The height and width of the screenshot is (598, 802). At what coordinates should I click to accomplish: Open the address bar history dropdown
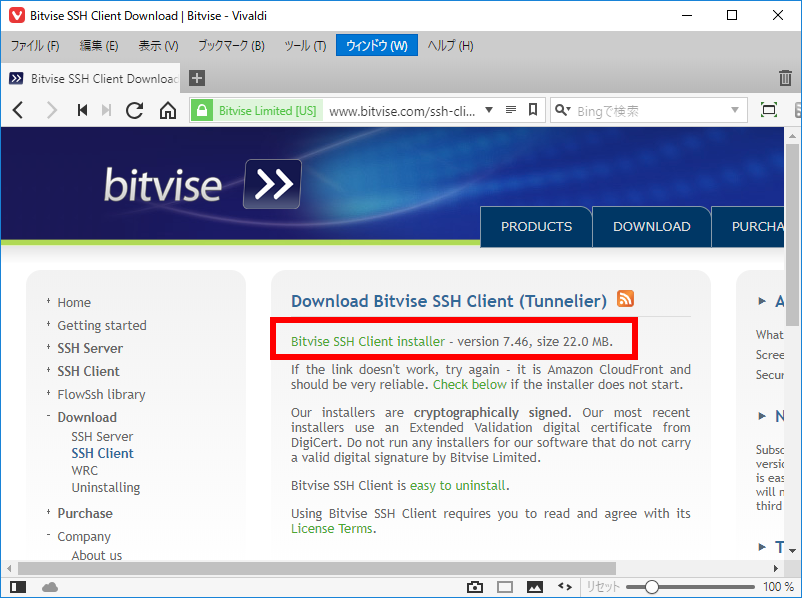489,109
